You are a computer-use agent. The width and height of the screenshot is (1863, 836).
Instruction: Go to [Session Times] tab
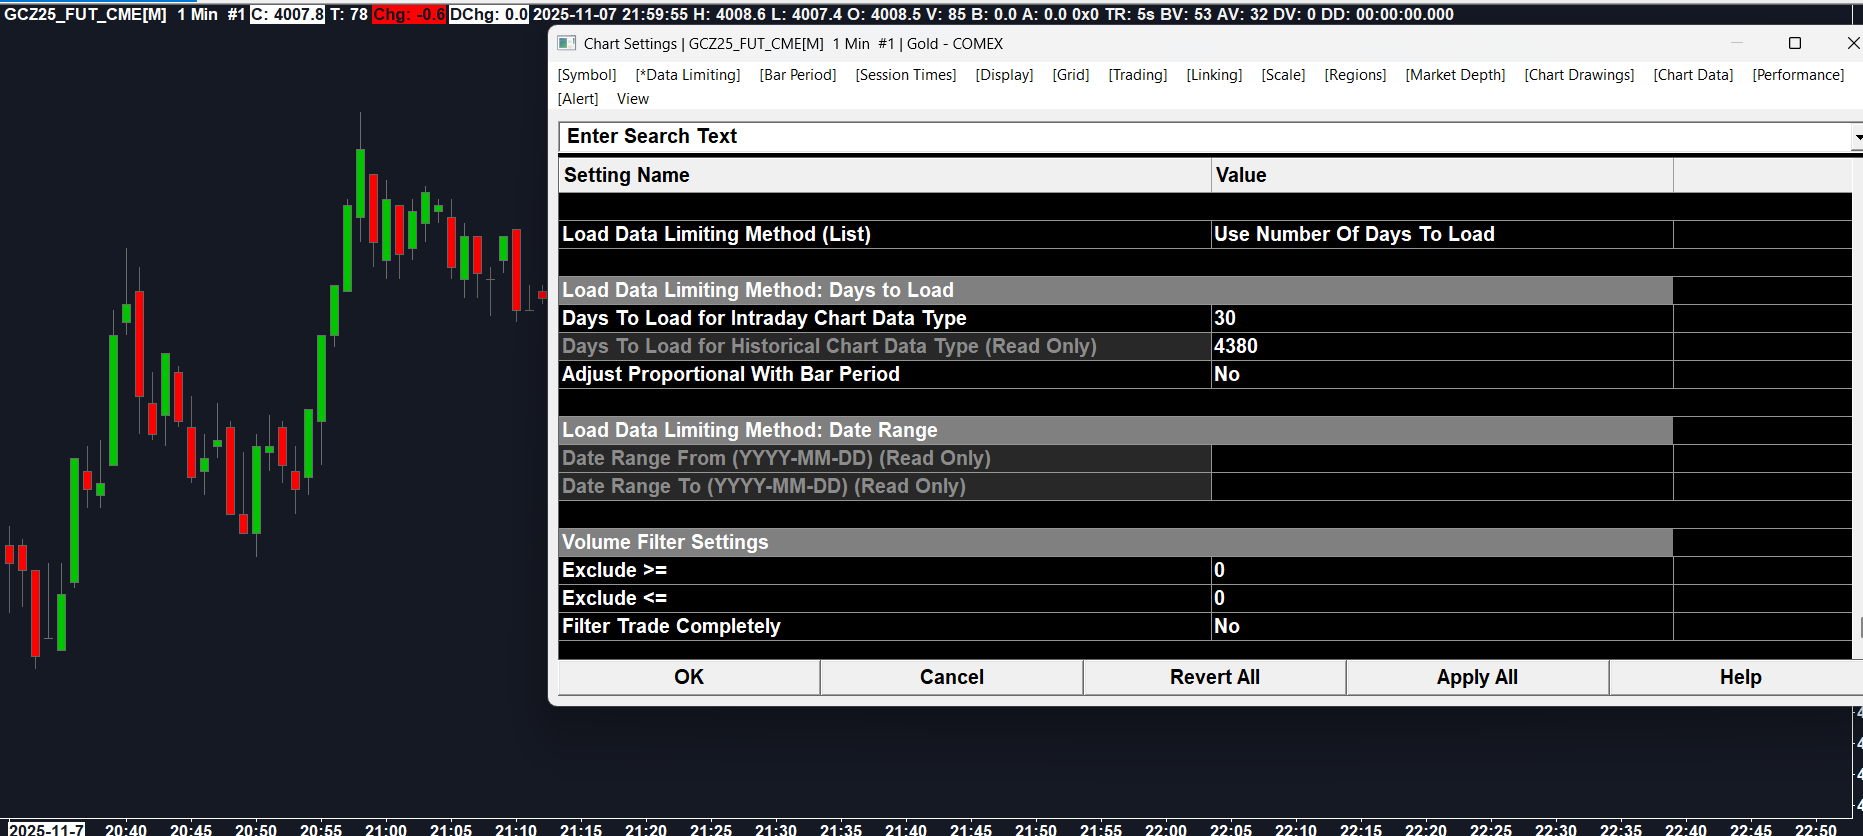[x=906, y=75]
